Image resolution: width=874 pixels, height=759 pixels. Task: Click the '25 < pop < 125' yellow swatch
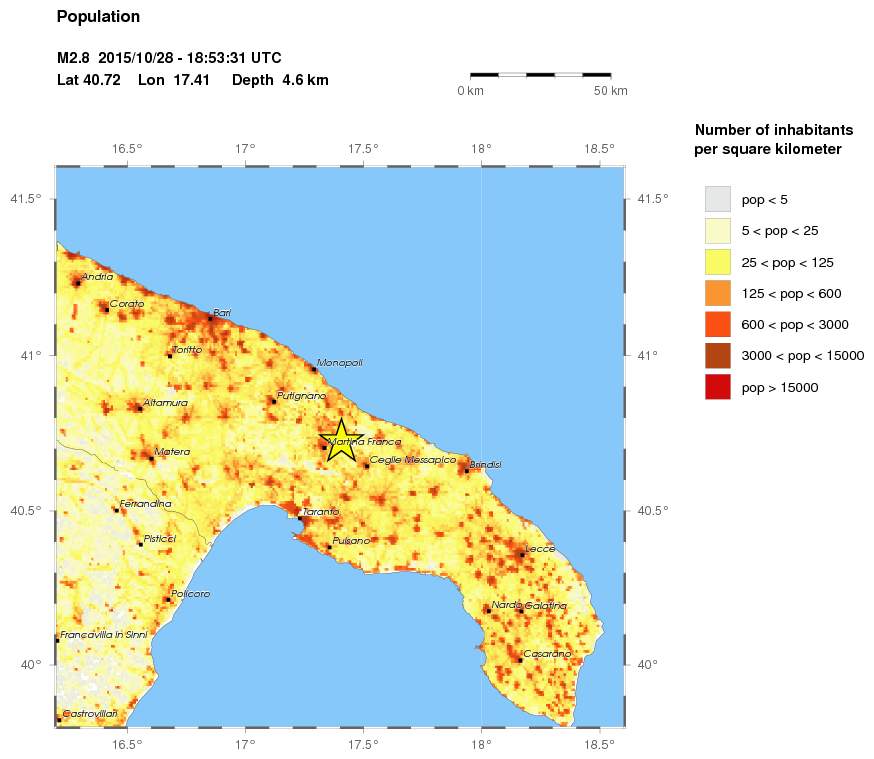pyautogui.click(x=717, y=262)
